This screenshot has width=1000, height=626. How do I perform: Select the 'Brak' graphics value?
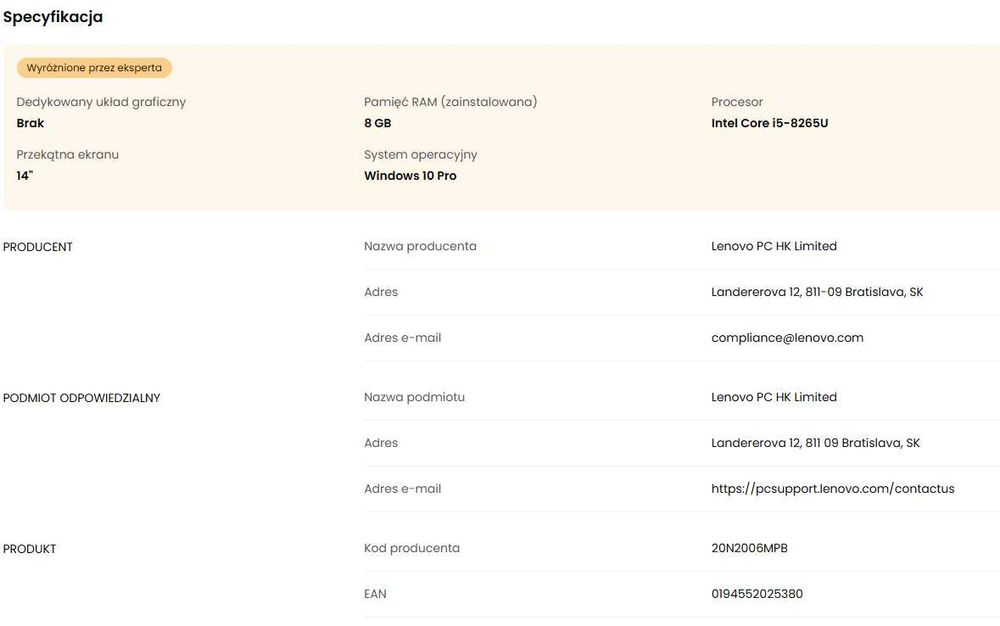click(x=30, y=123)
